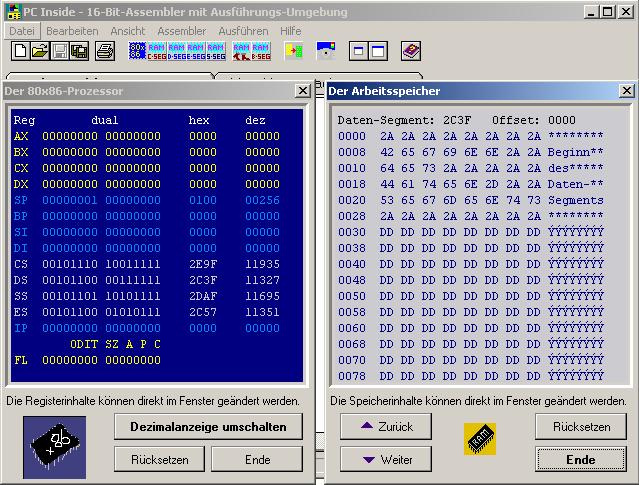Click Zurück to show previous memory page
The width and height of the screenshot is (639, 485).
point(385,427)
